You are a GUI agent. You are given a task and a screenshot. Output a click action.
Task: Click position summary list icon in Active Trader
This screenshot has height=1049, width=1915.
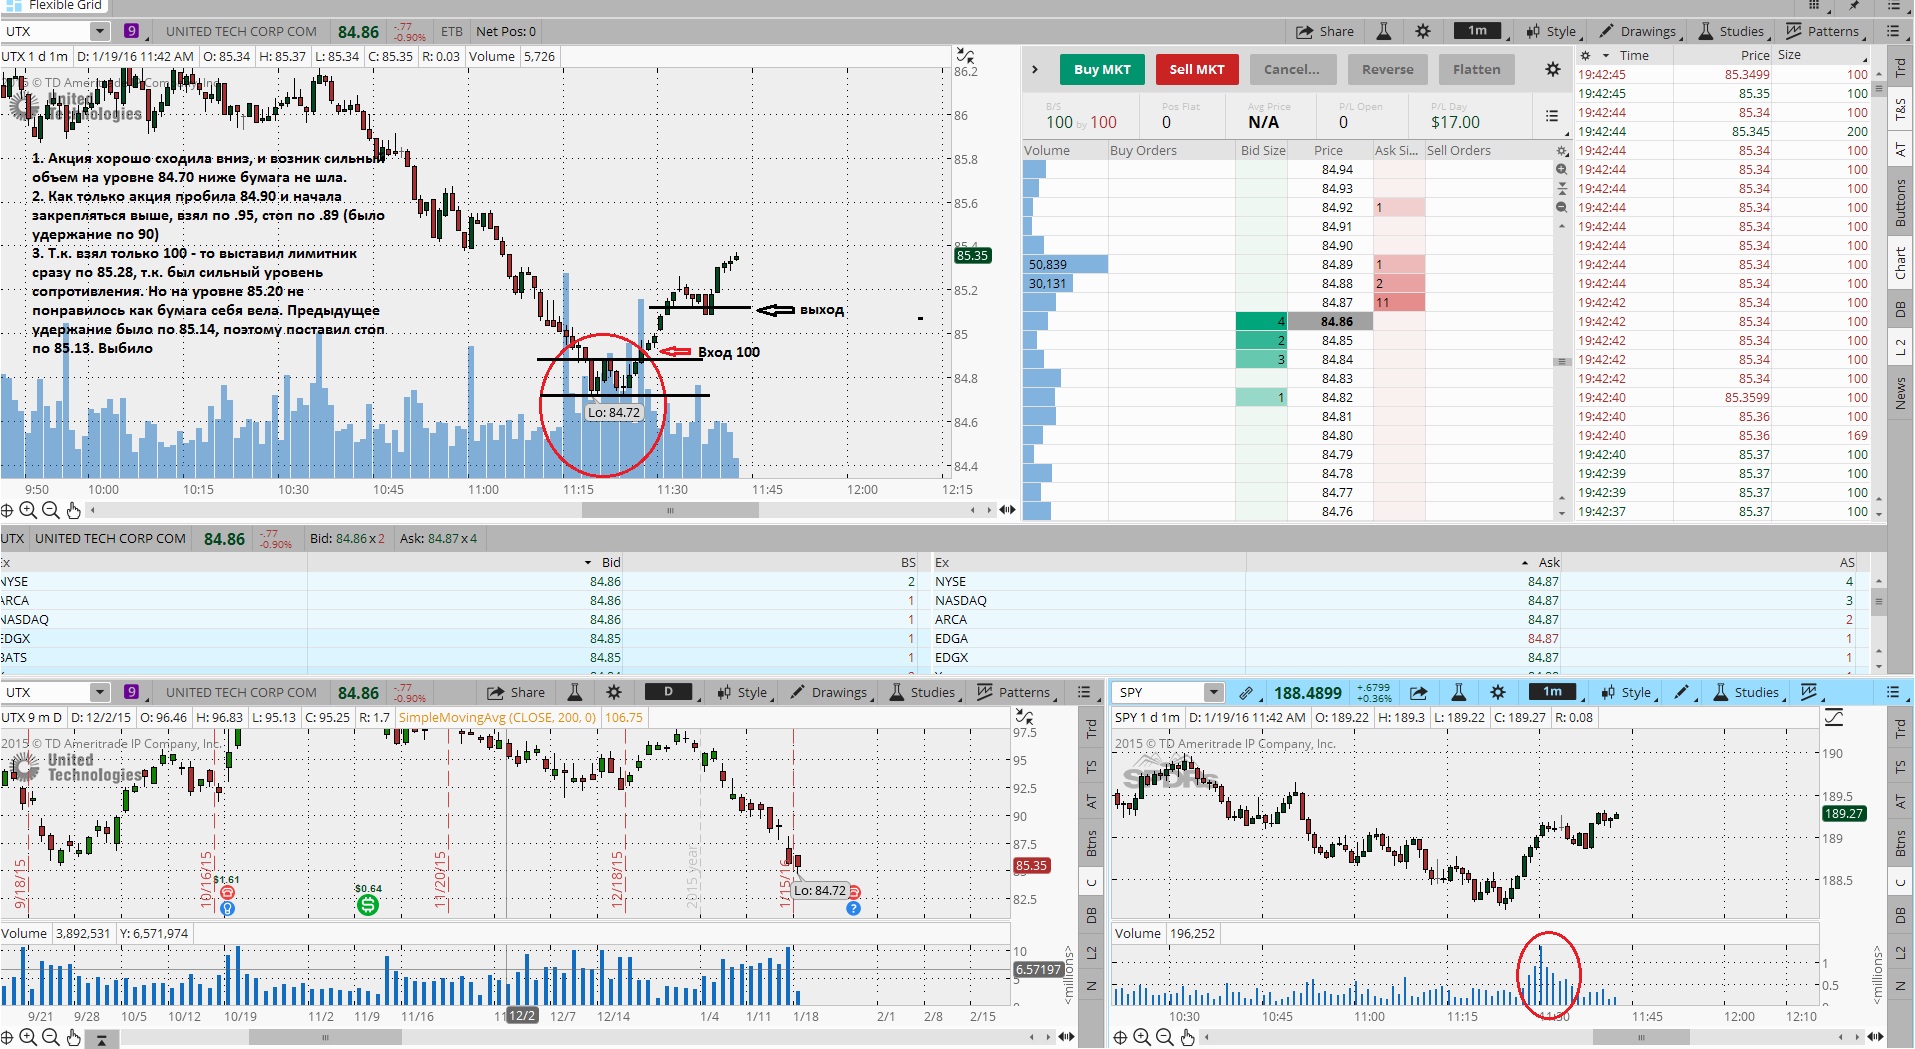(x=1552, y=116)
